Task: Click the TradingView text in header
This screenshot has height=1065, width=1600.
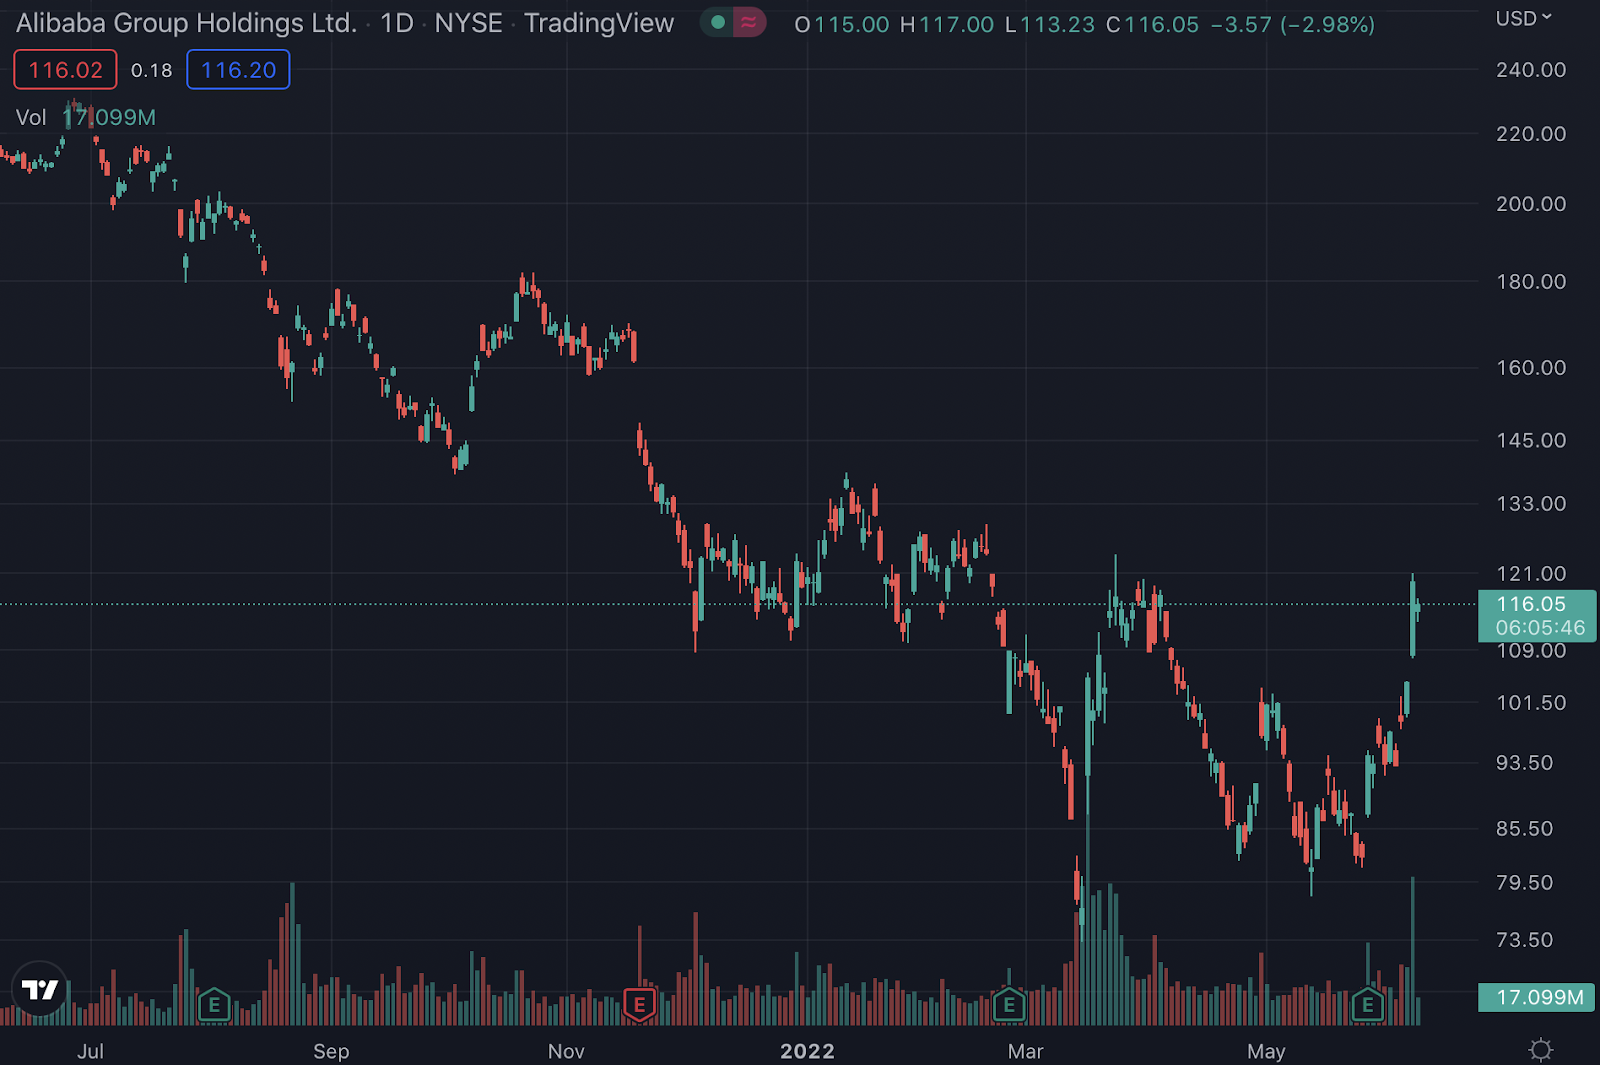Action: coord(599,23)
